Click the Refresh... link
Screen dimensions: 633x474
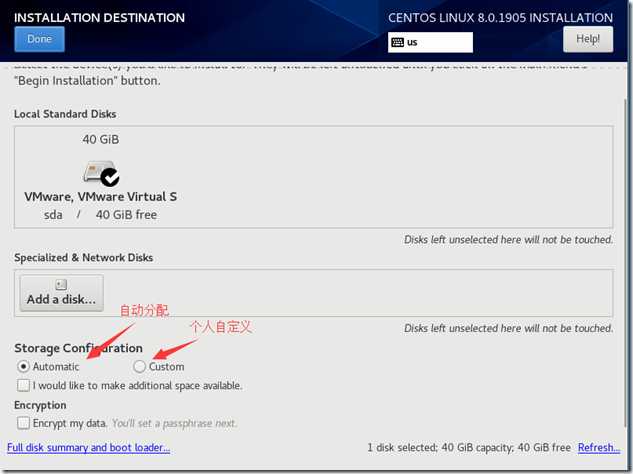pos(599,447)
